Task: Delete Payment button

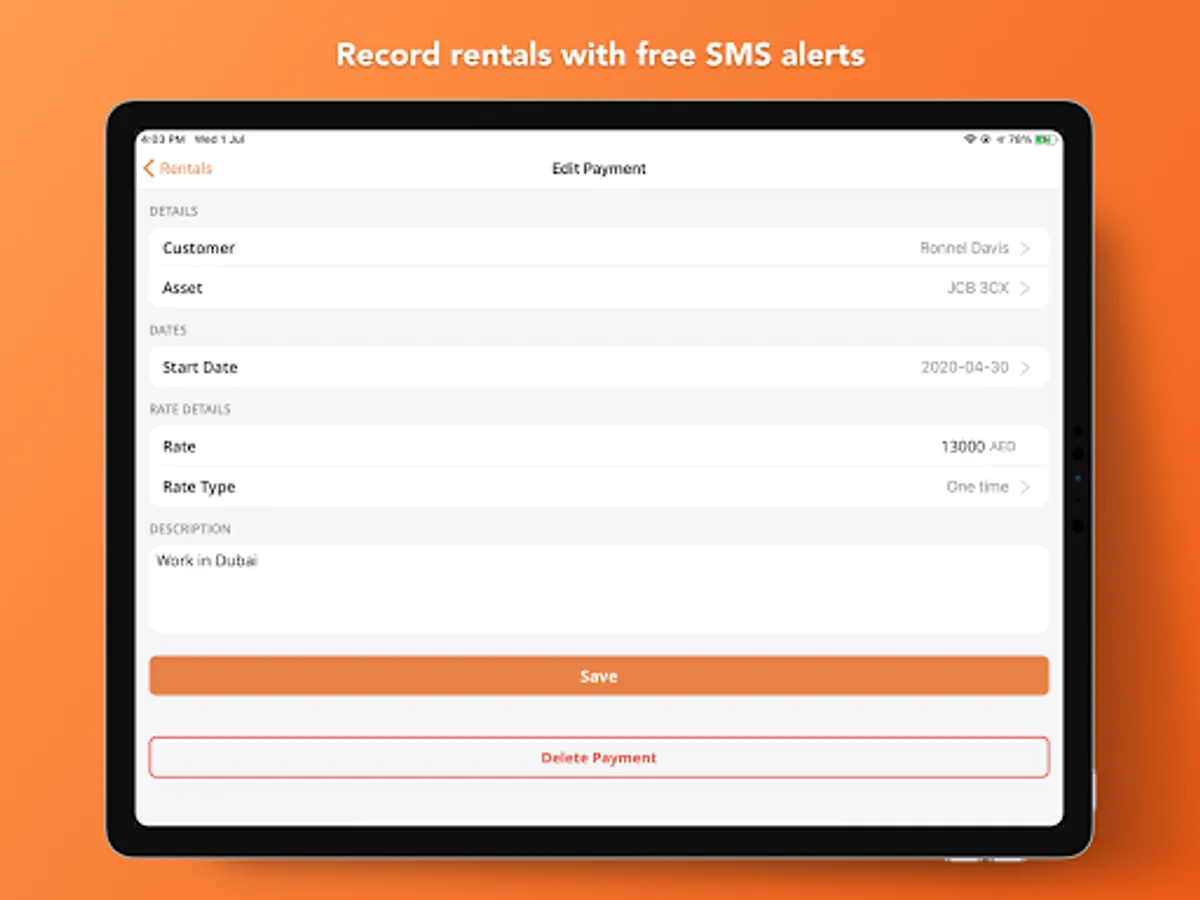Action: click(x=599, y=757)
